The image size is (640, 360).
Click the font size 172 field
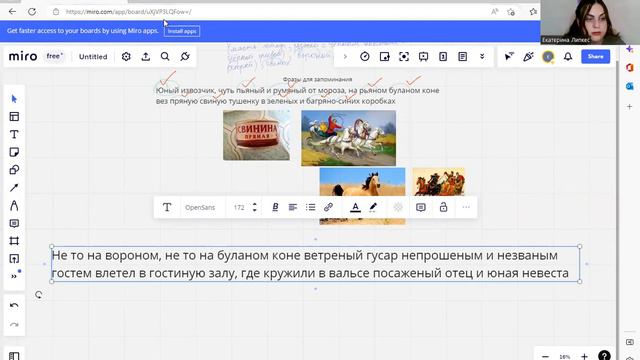(239, 207)
